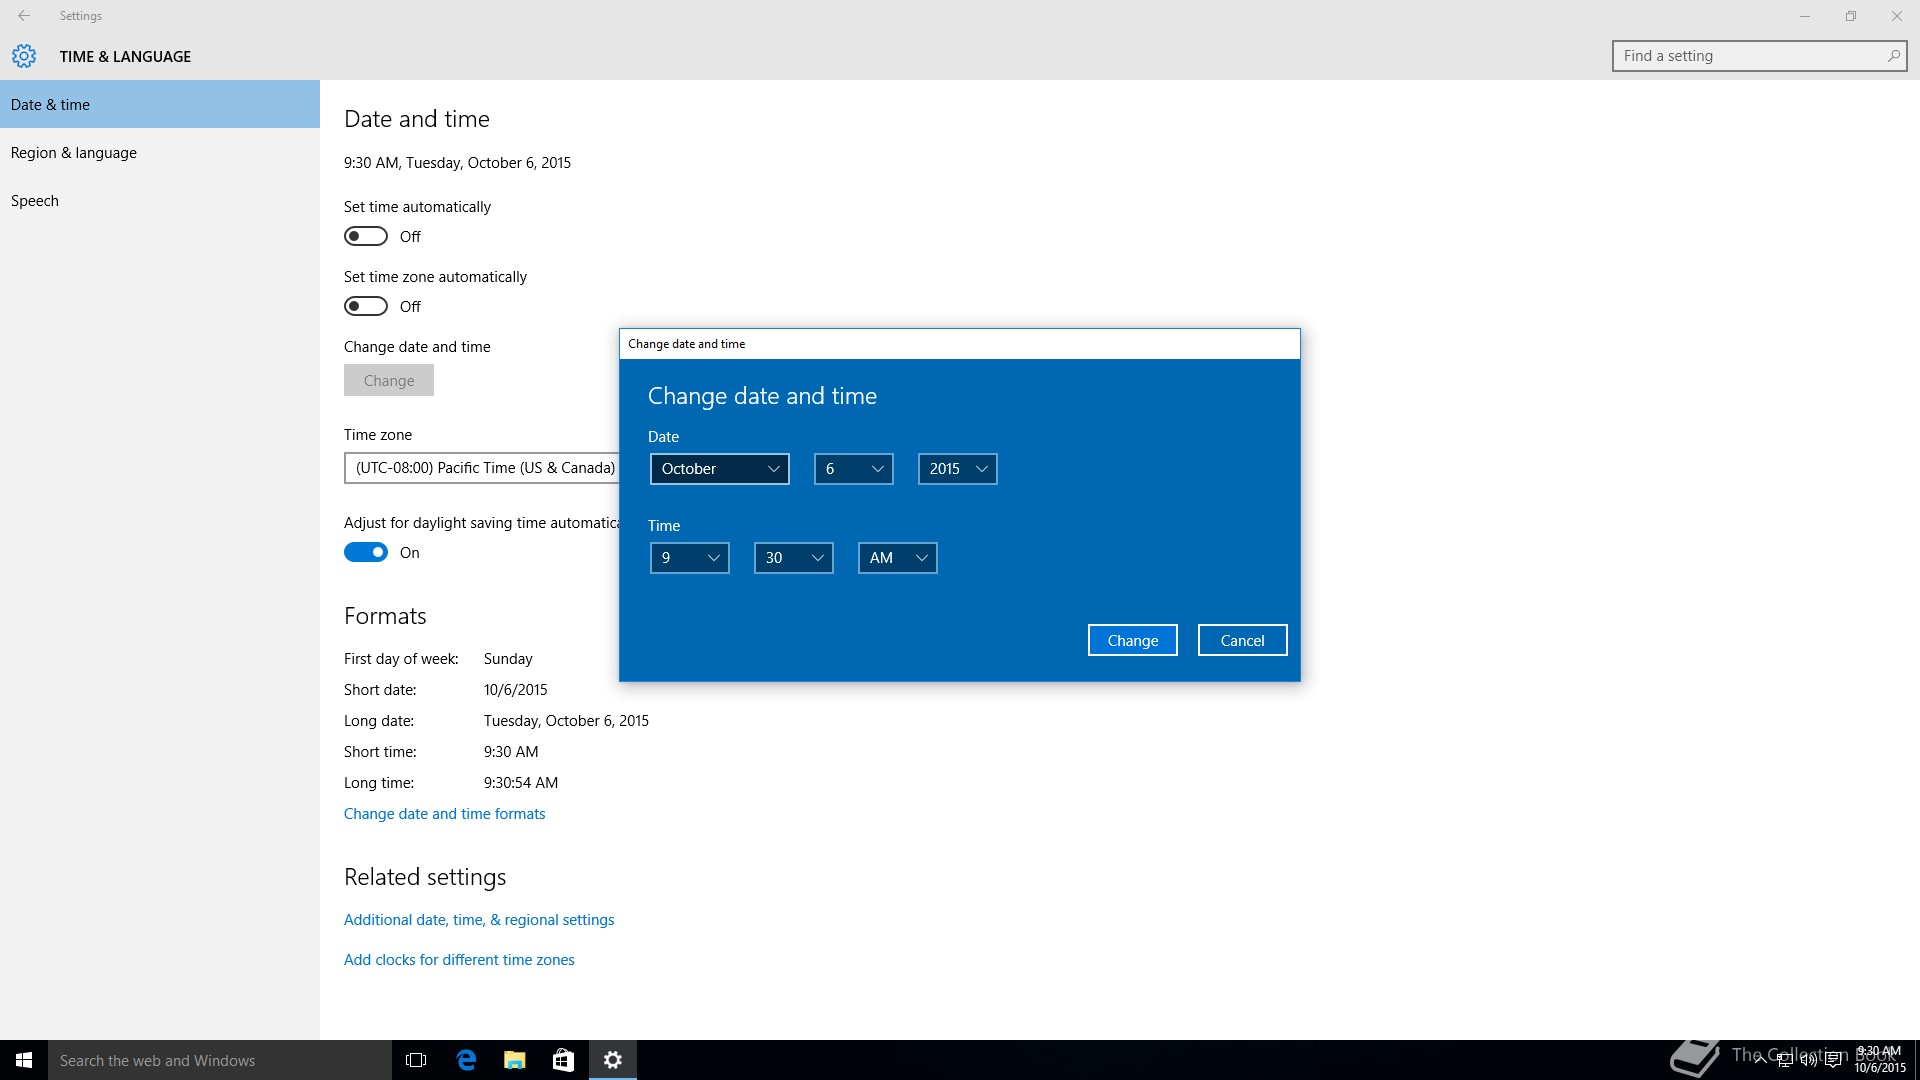Toggle Set time zone automatically switch
This screenshot has height=1080, width=1920.
(x=366, y=306)
